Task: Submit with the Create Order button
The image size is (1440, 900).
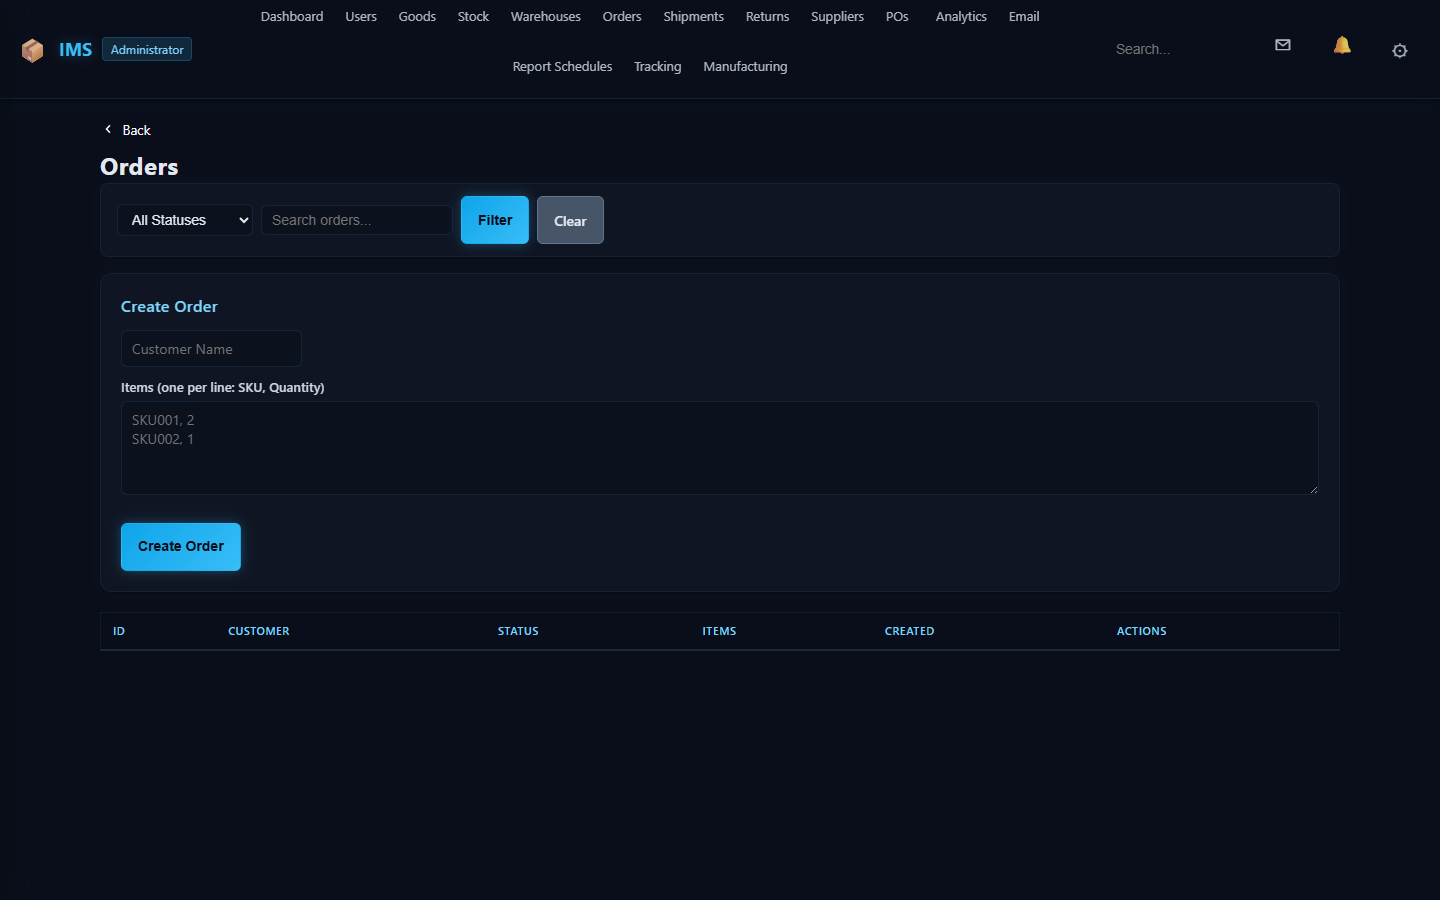Action: [181, 547]
